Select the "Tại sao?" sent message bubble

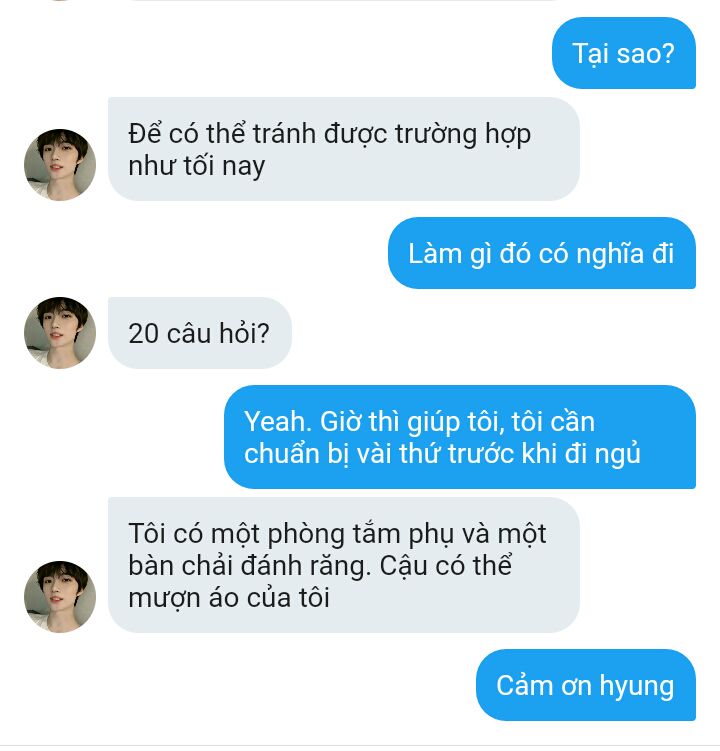coord(624,53)
